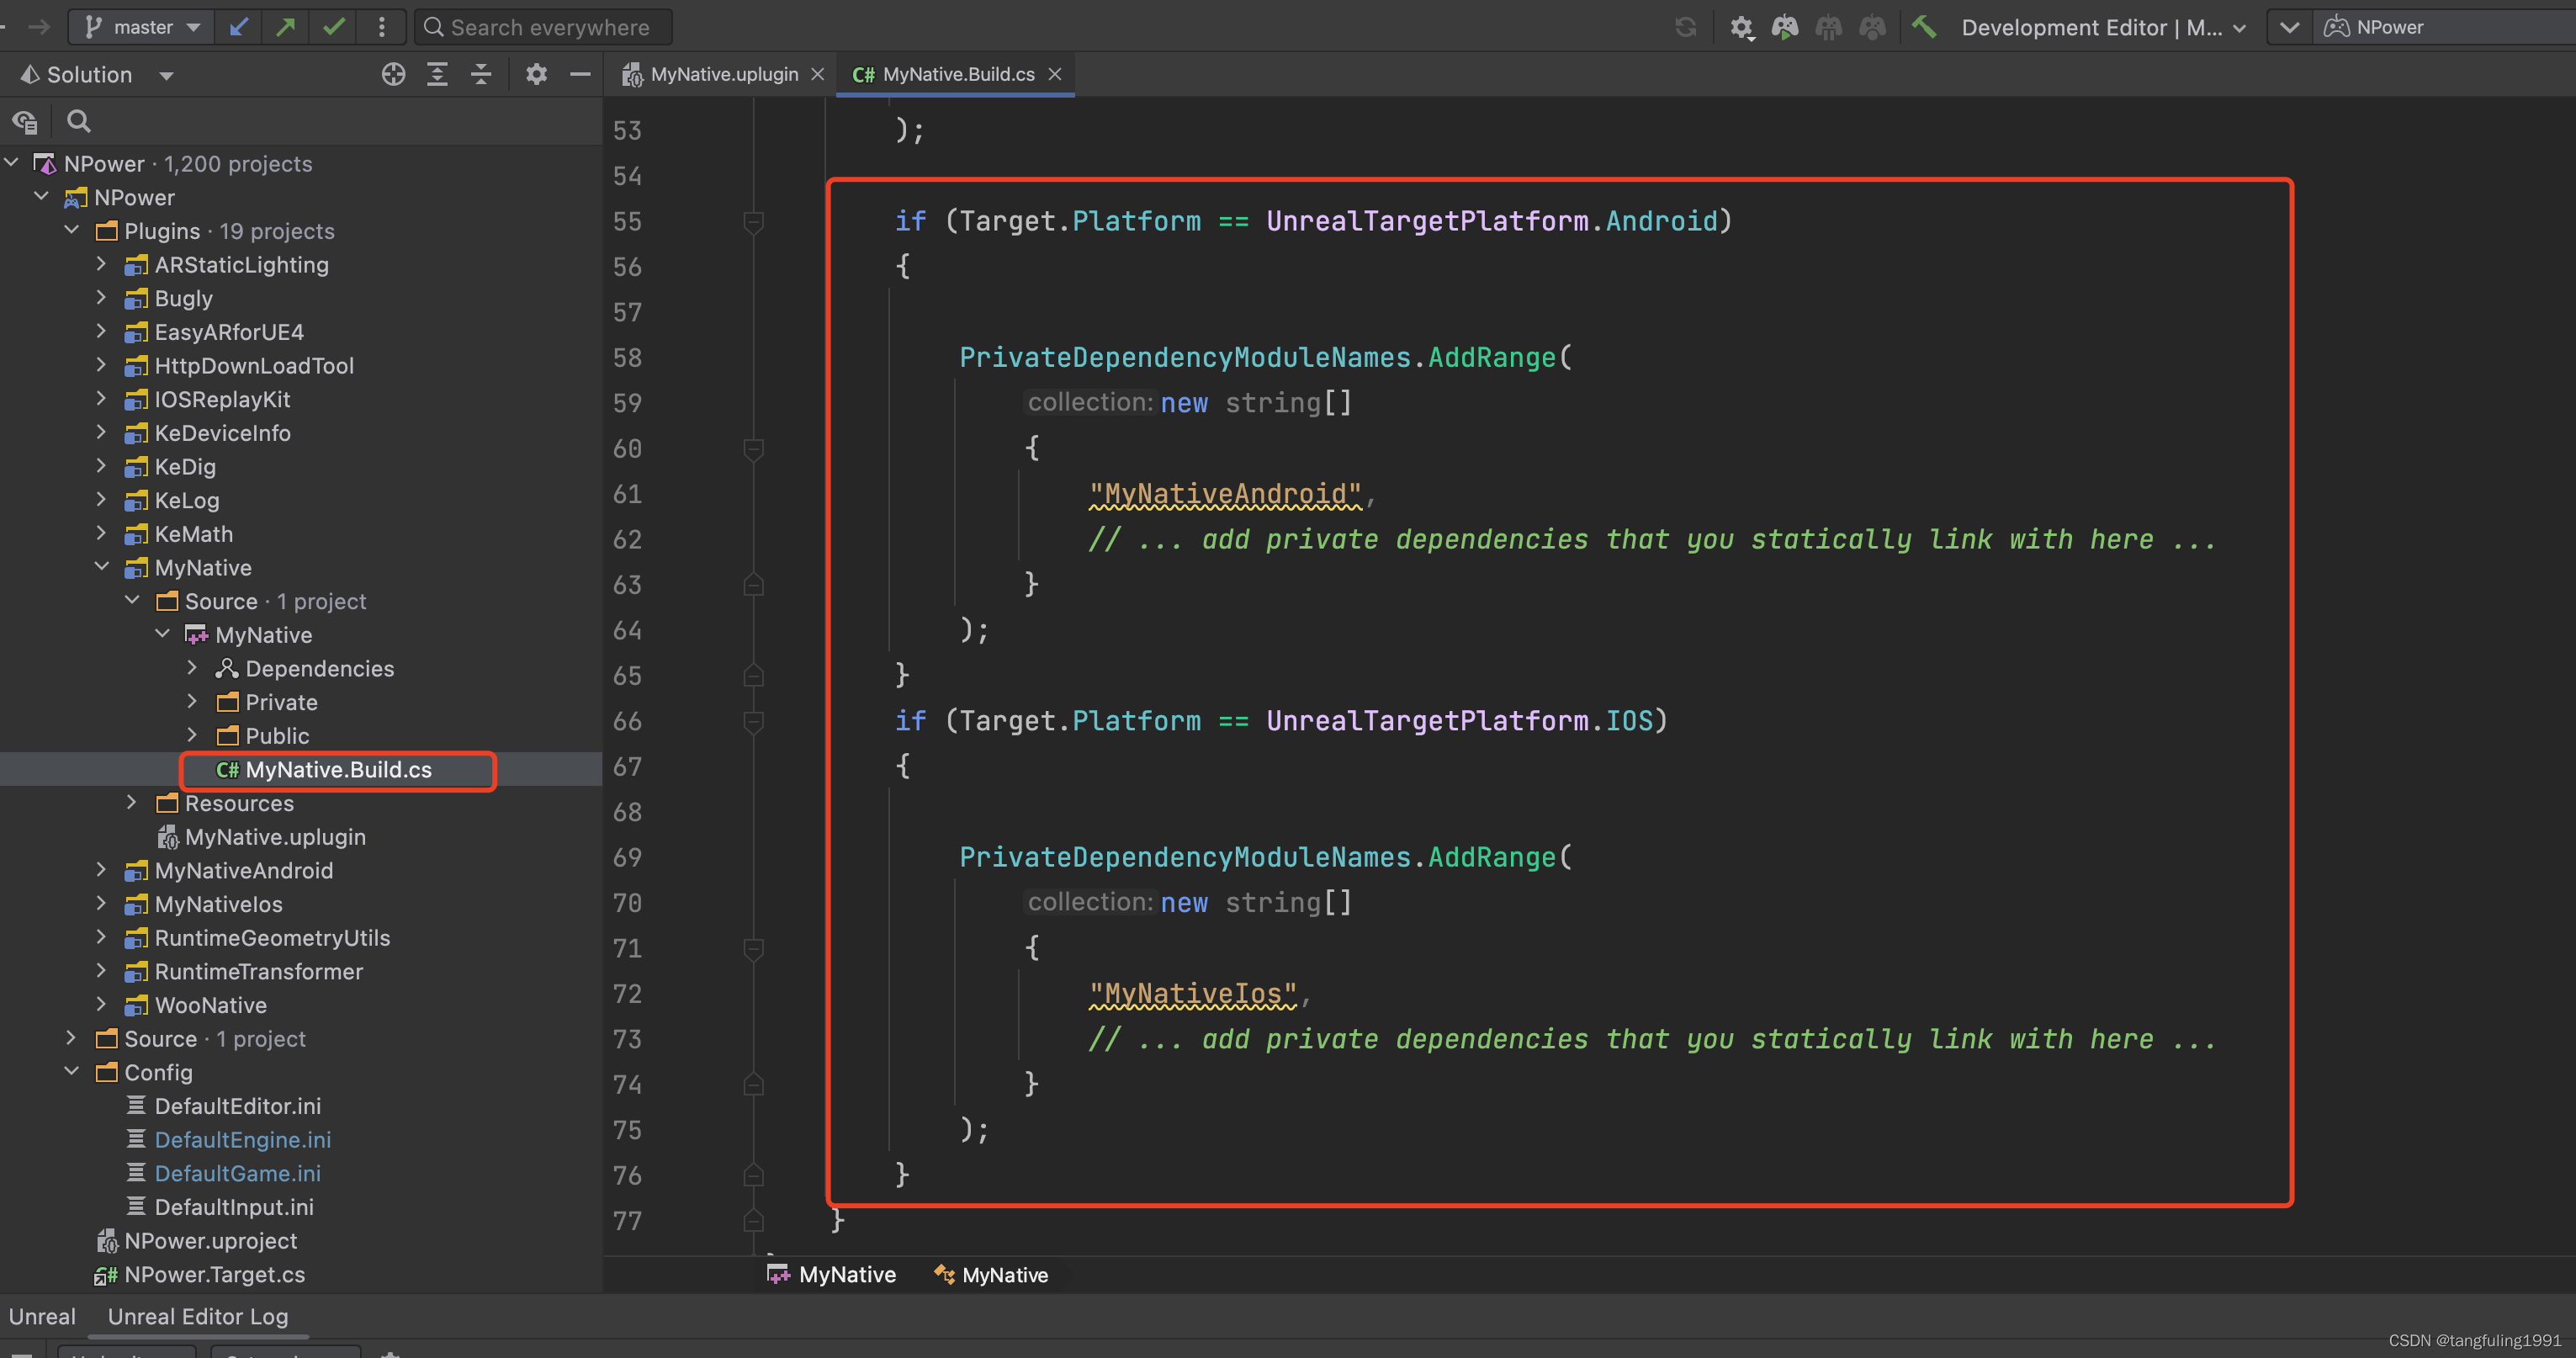Viewport: 2576px width, 1358px height.
Task: Click the source control branch icon
Action: coord(93,25)
